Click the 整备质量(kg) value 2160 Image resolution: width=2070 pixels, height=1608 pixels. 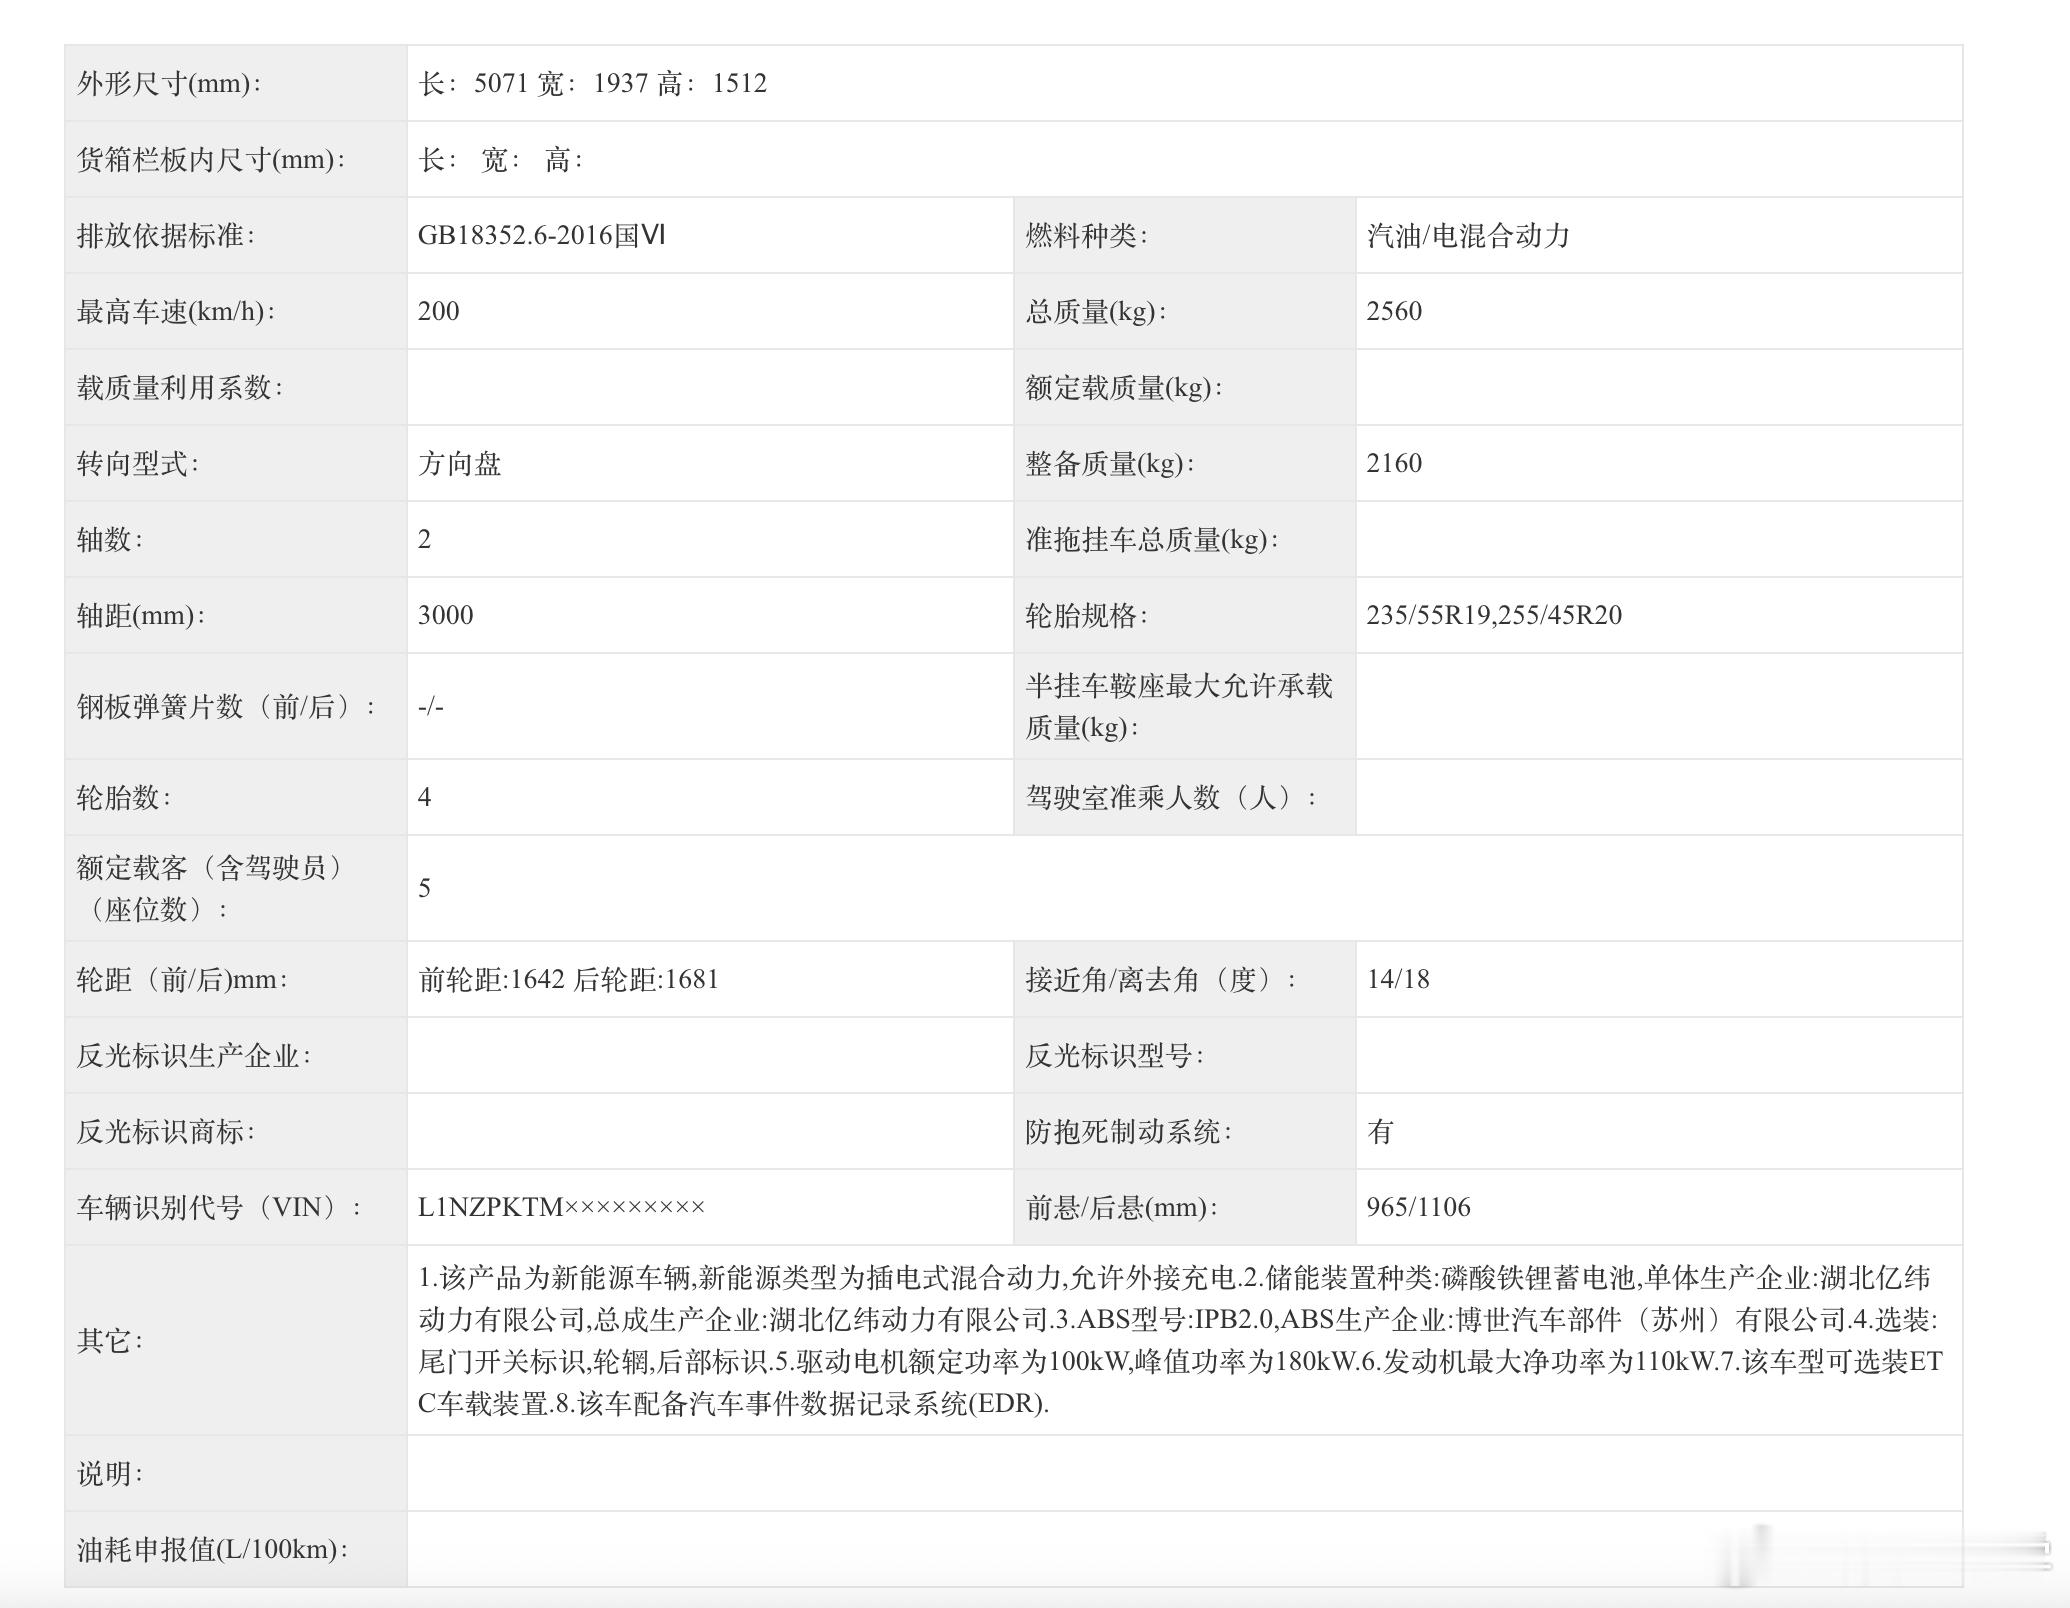click(x=1394, y=463)
